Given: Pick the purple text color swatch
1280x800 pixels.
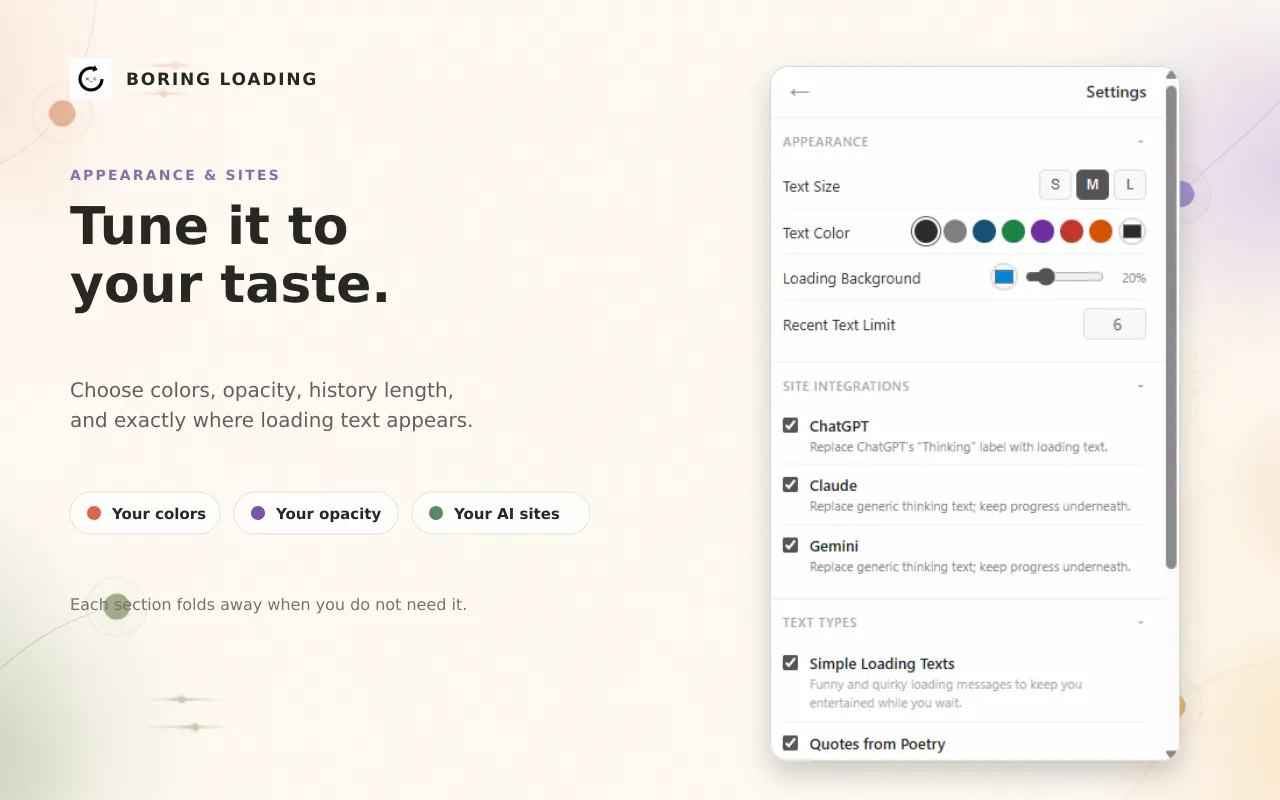Looking at the screenshot, I should click(x=1042, y=232).
